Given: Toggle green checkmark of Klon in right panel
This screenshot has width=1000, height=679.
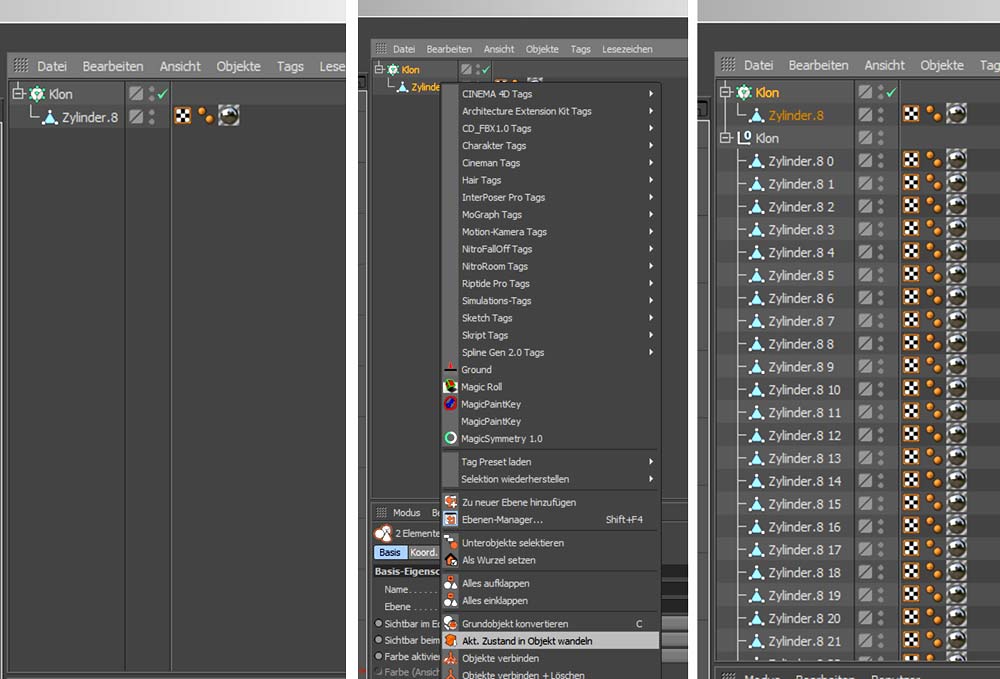Looking at the screenshot, I should point(892,93).
